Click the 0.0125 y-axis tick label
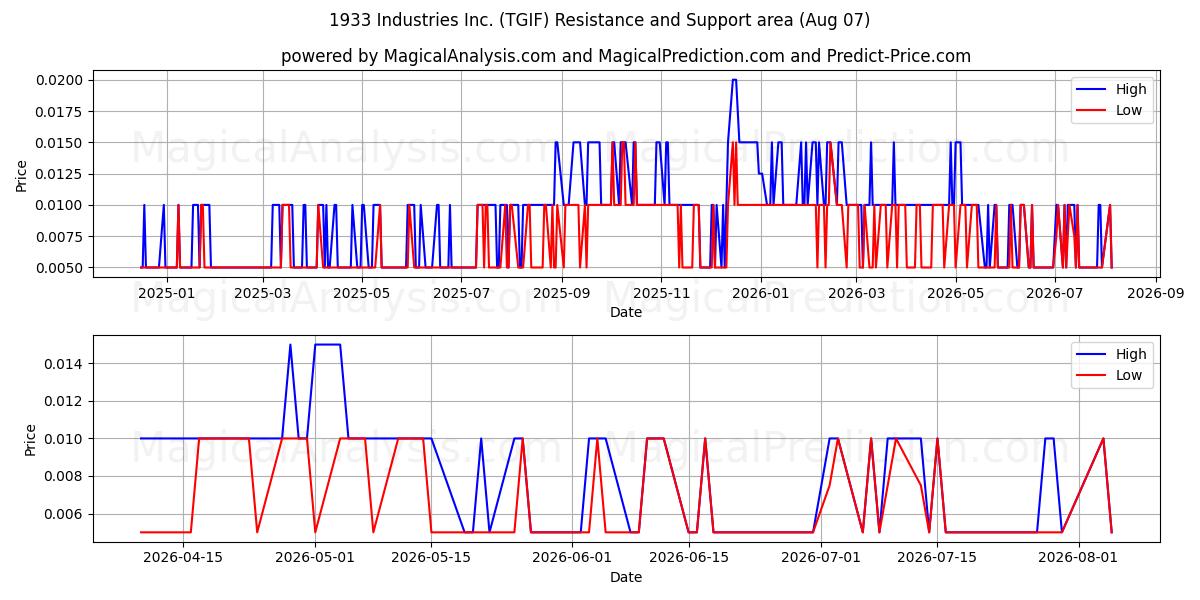The image size is (1200, 600). 62,174
